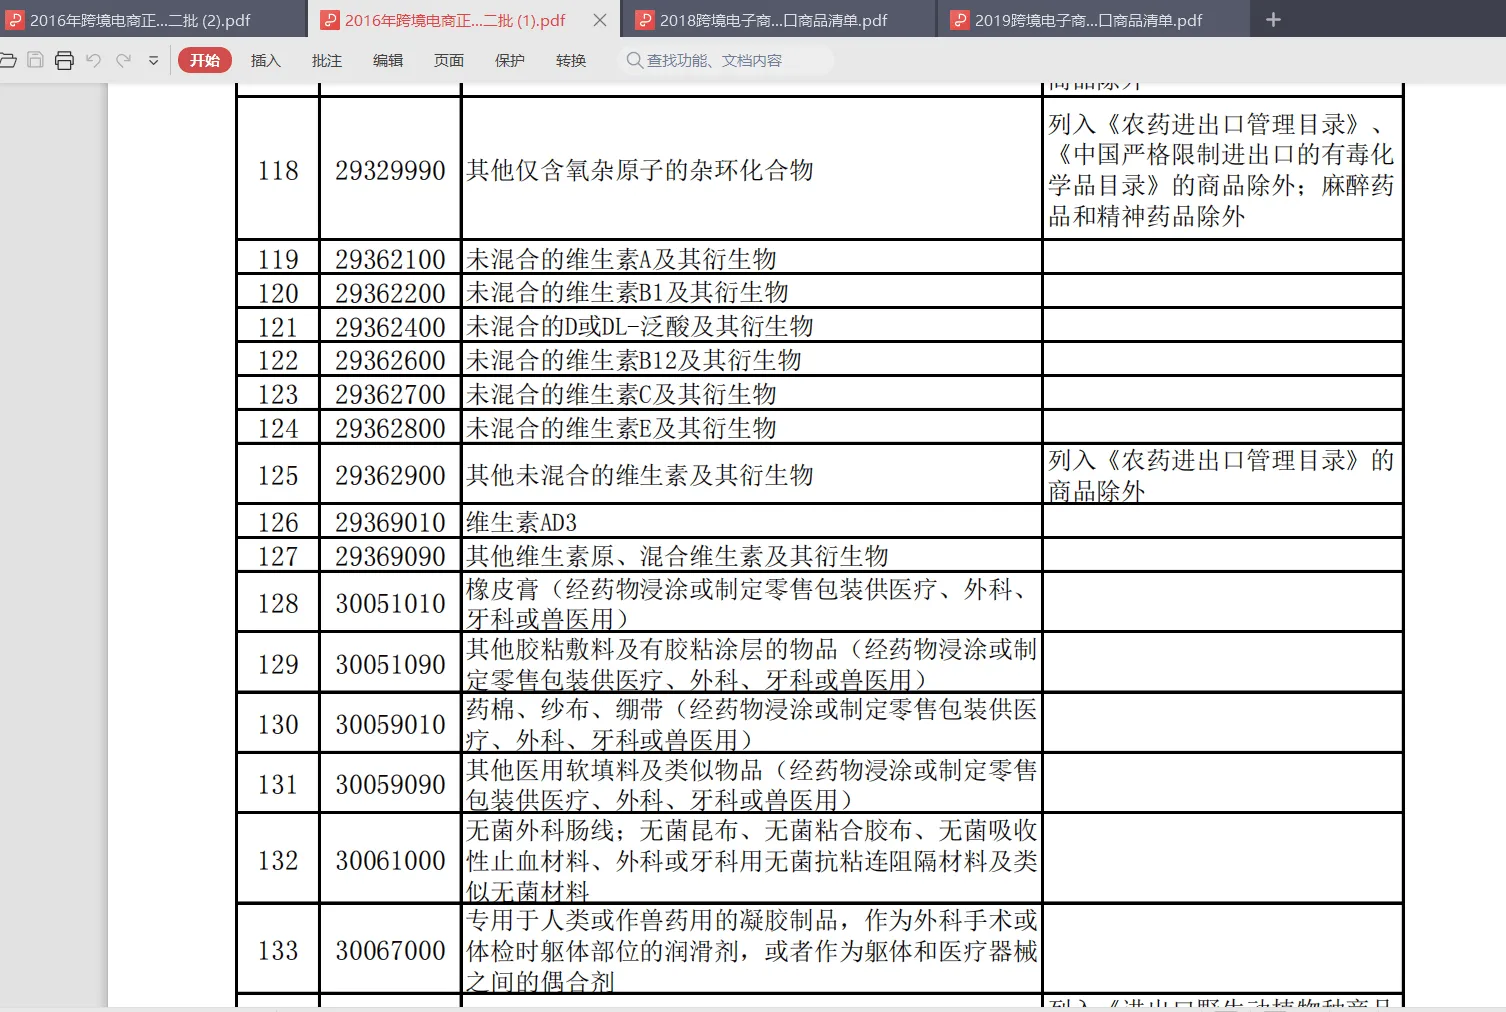Open the 页面 ribbon tab

pyautogui.click(x=448, y=60)
